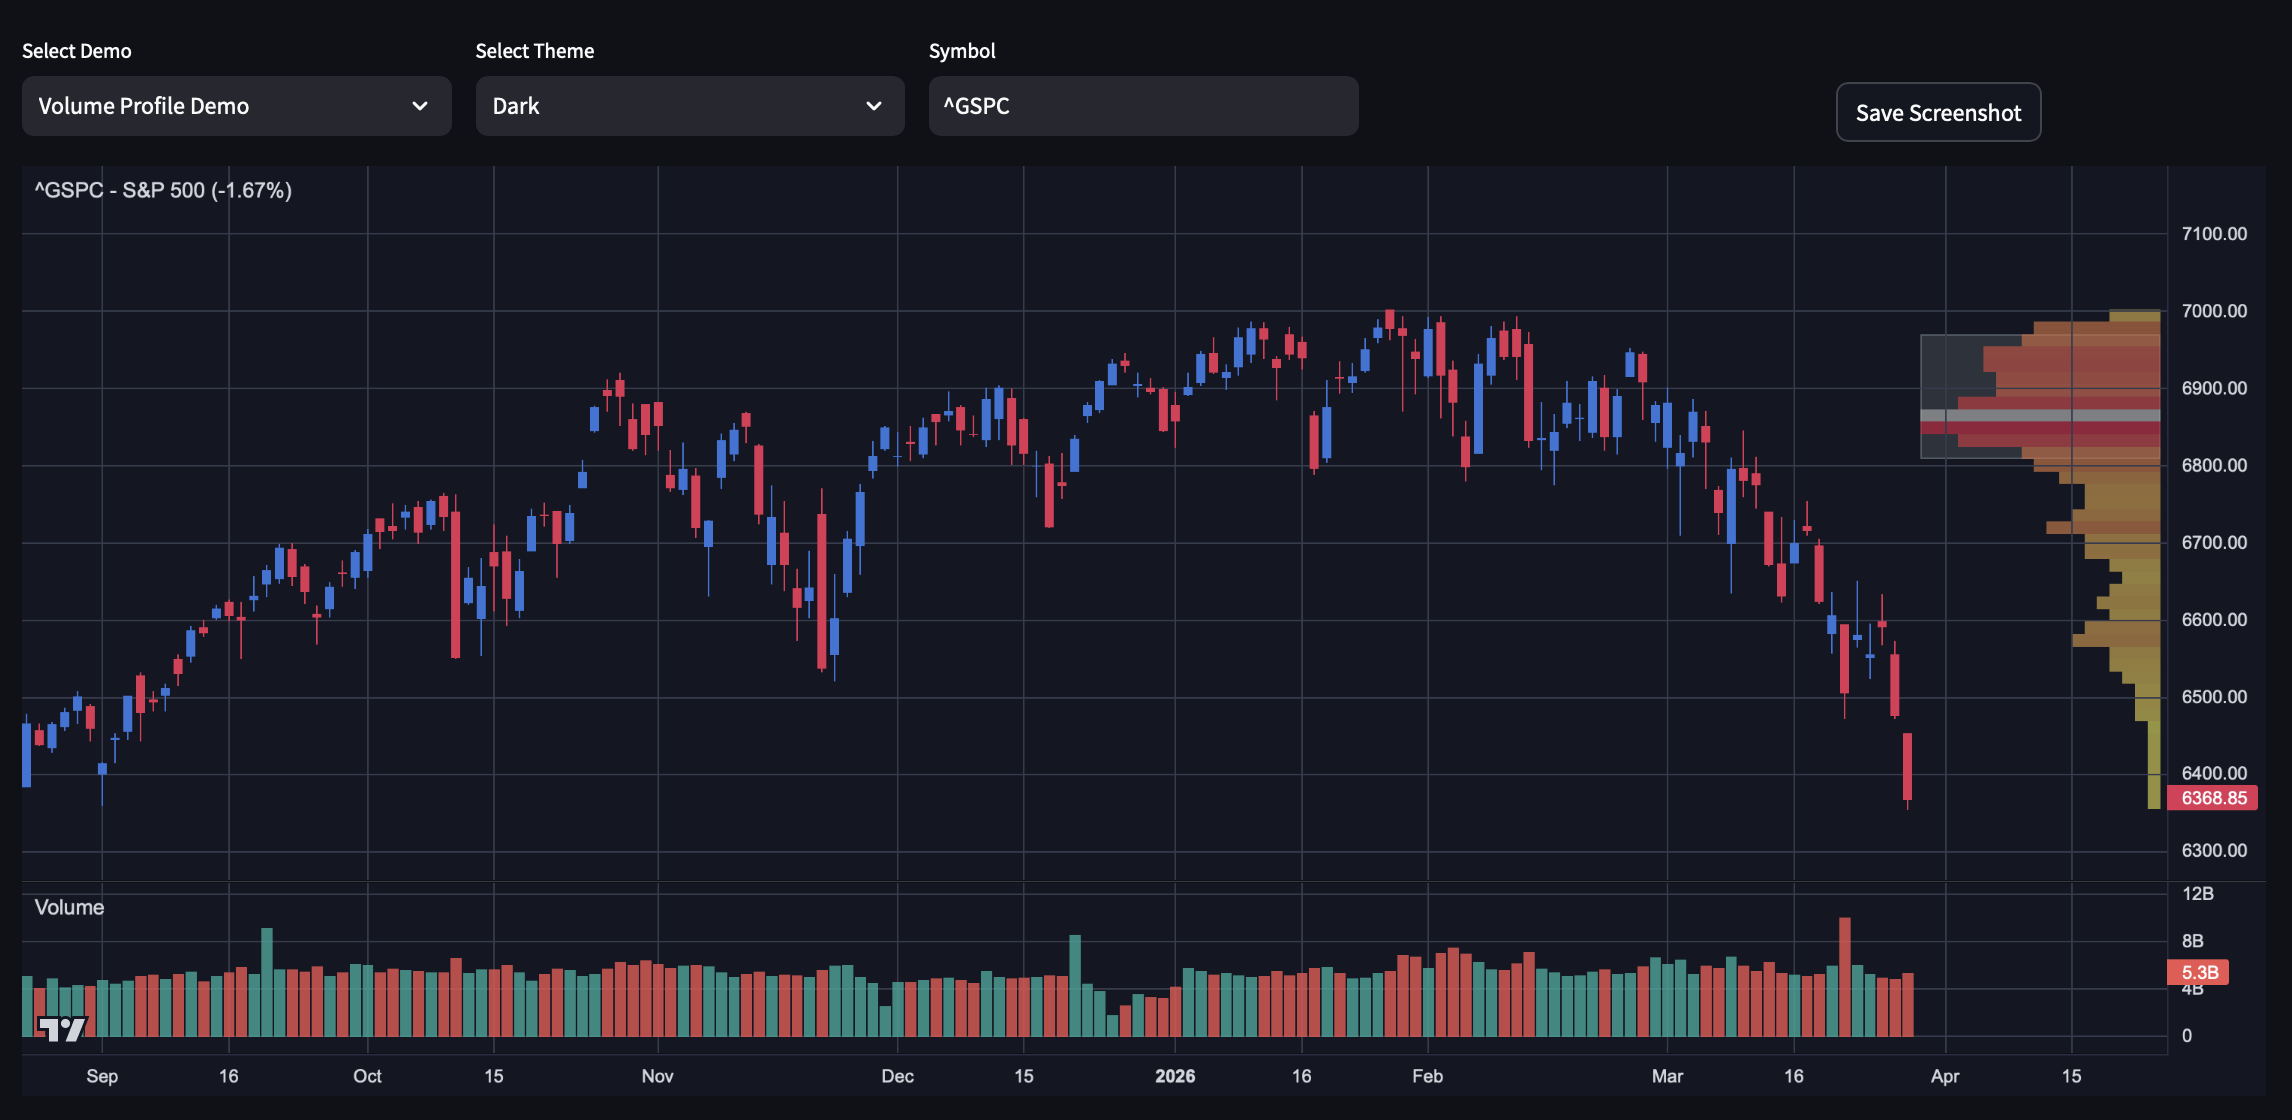Viewport: 2292px width, 1120px height.
Task: Click the Save Screenshot button
Action: point(1938,112)
